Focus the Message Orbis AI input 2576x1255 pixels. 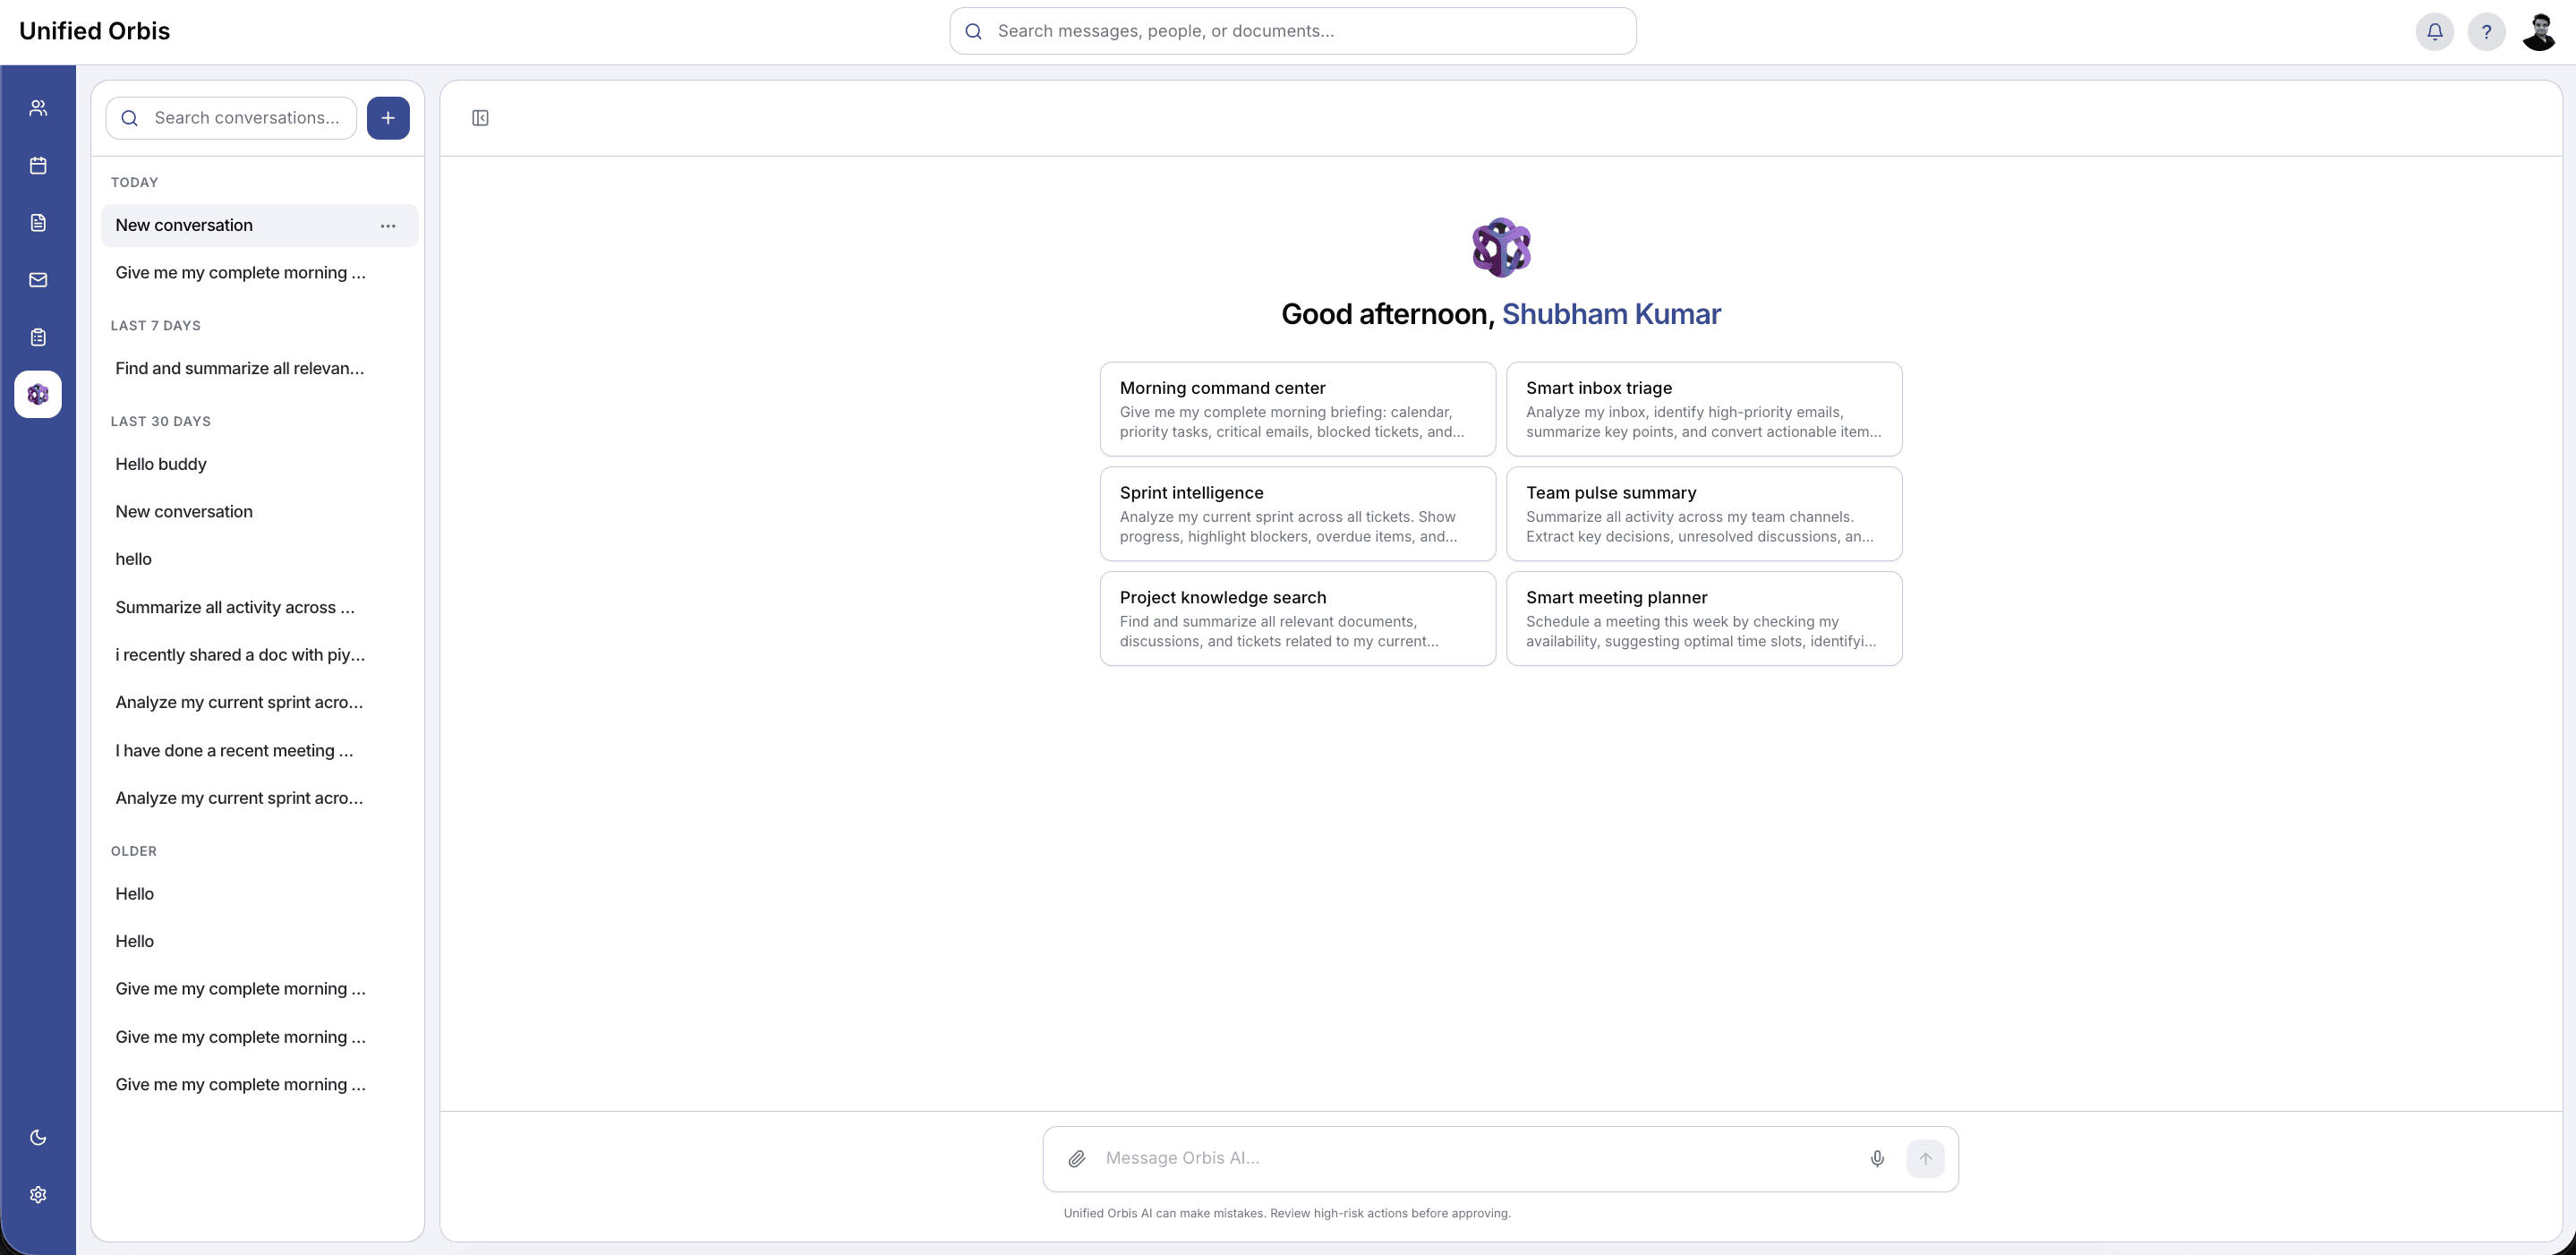pos(1475,1158)
